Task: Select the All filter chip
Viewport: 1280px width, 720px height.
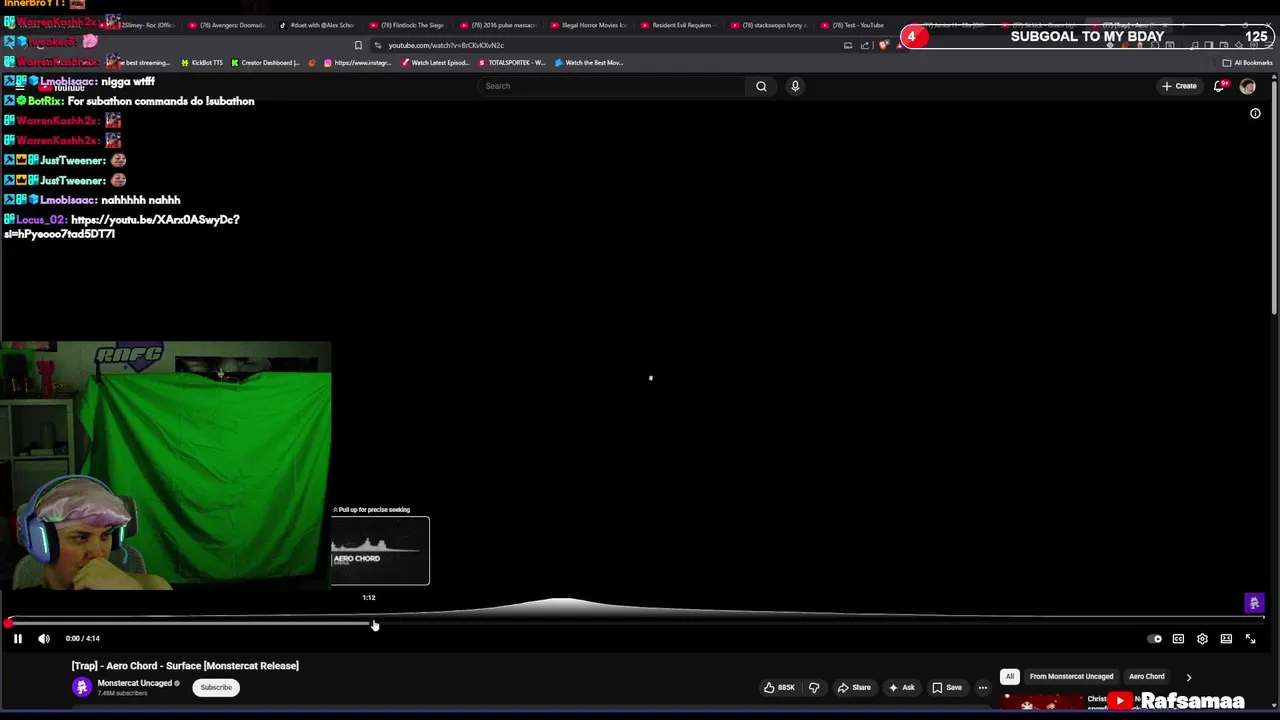Action: tap(1010, 676)
